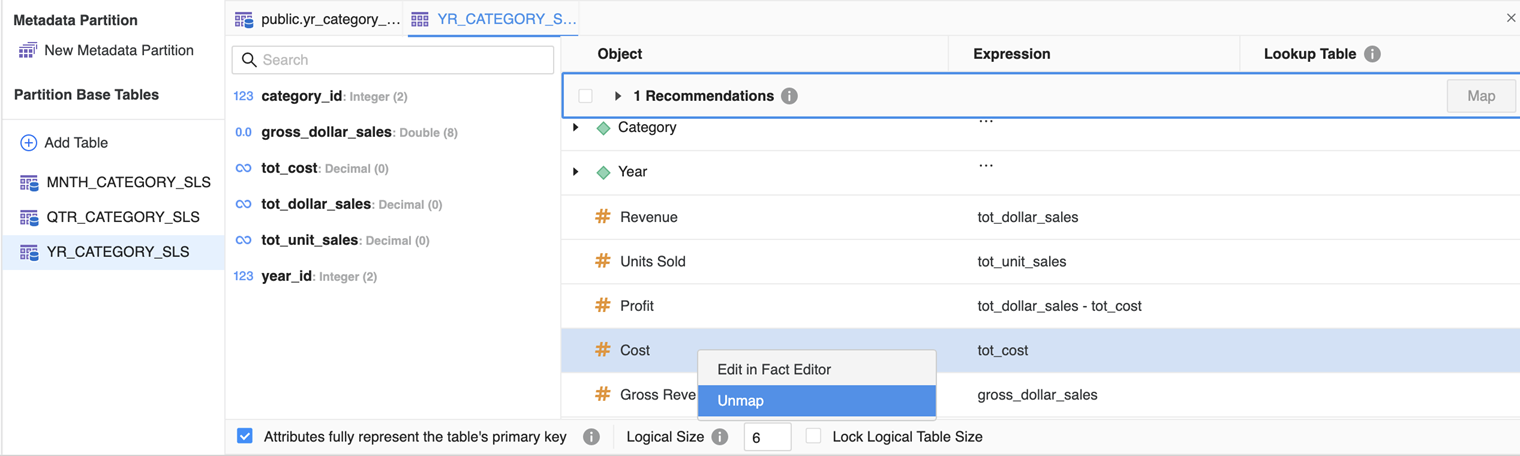Click the info icon next to Recommendations
The image size is (1520, 456).
[x=789, y=96]
